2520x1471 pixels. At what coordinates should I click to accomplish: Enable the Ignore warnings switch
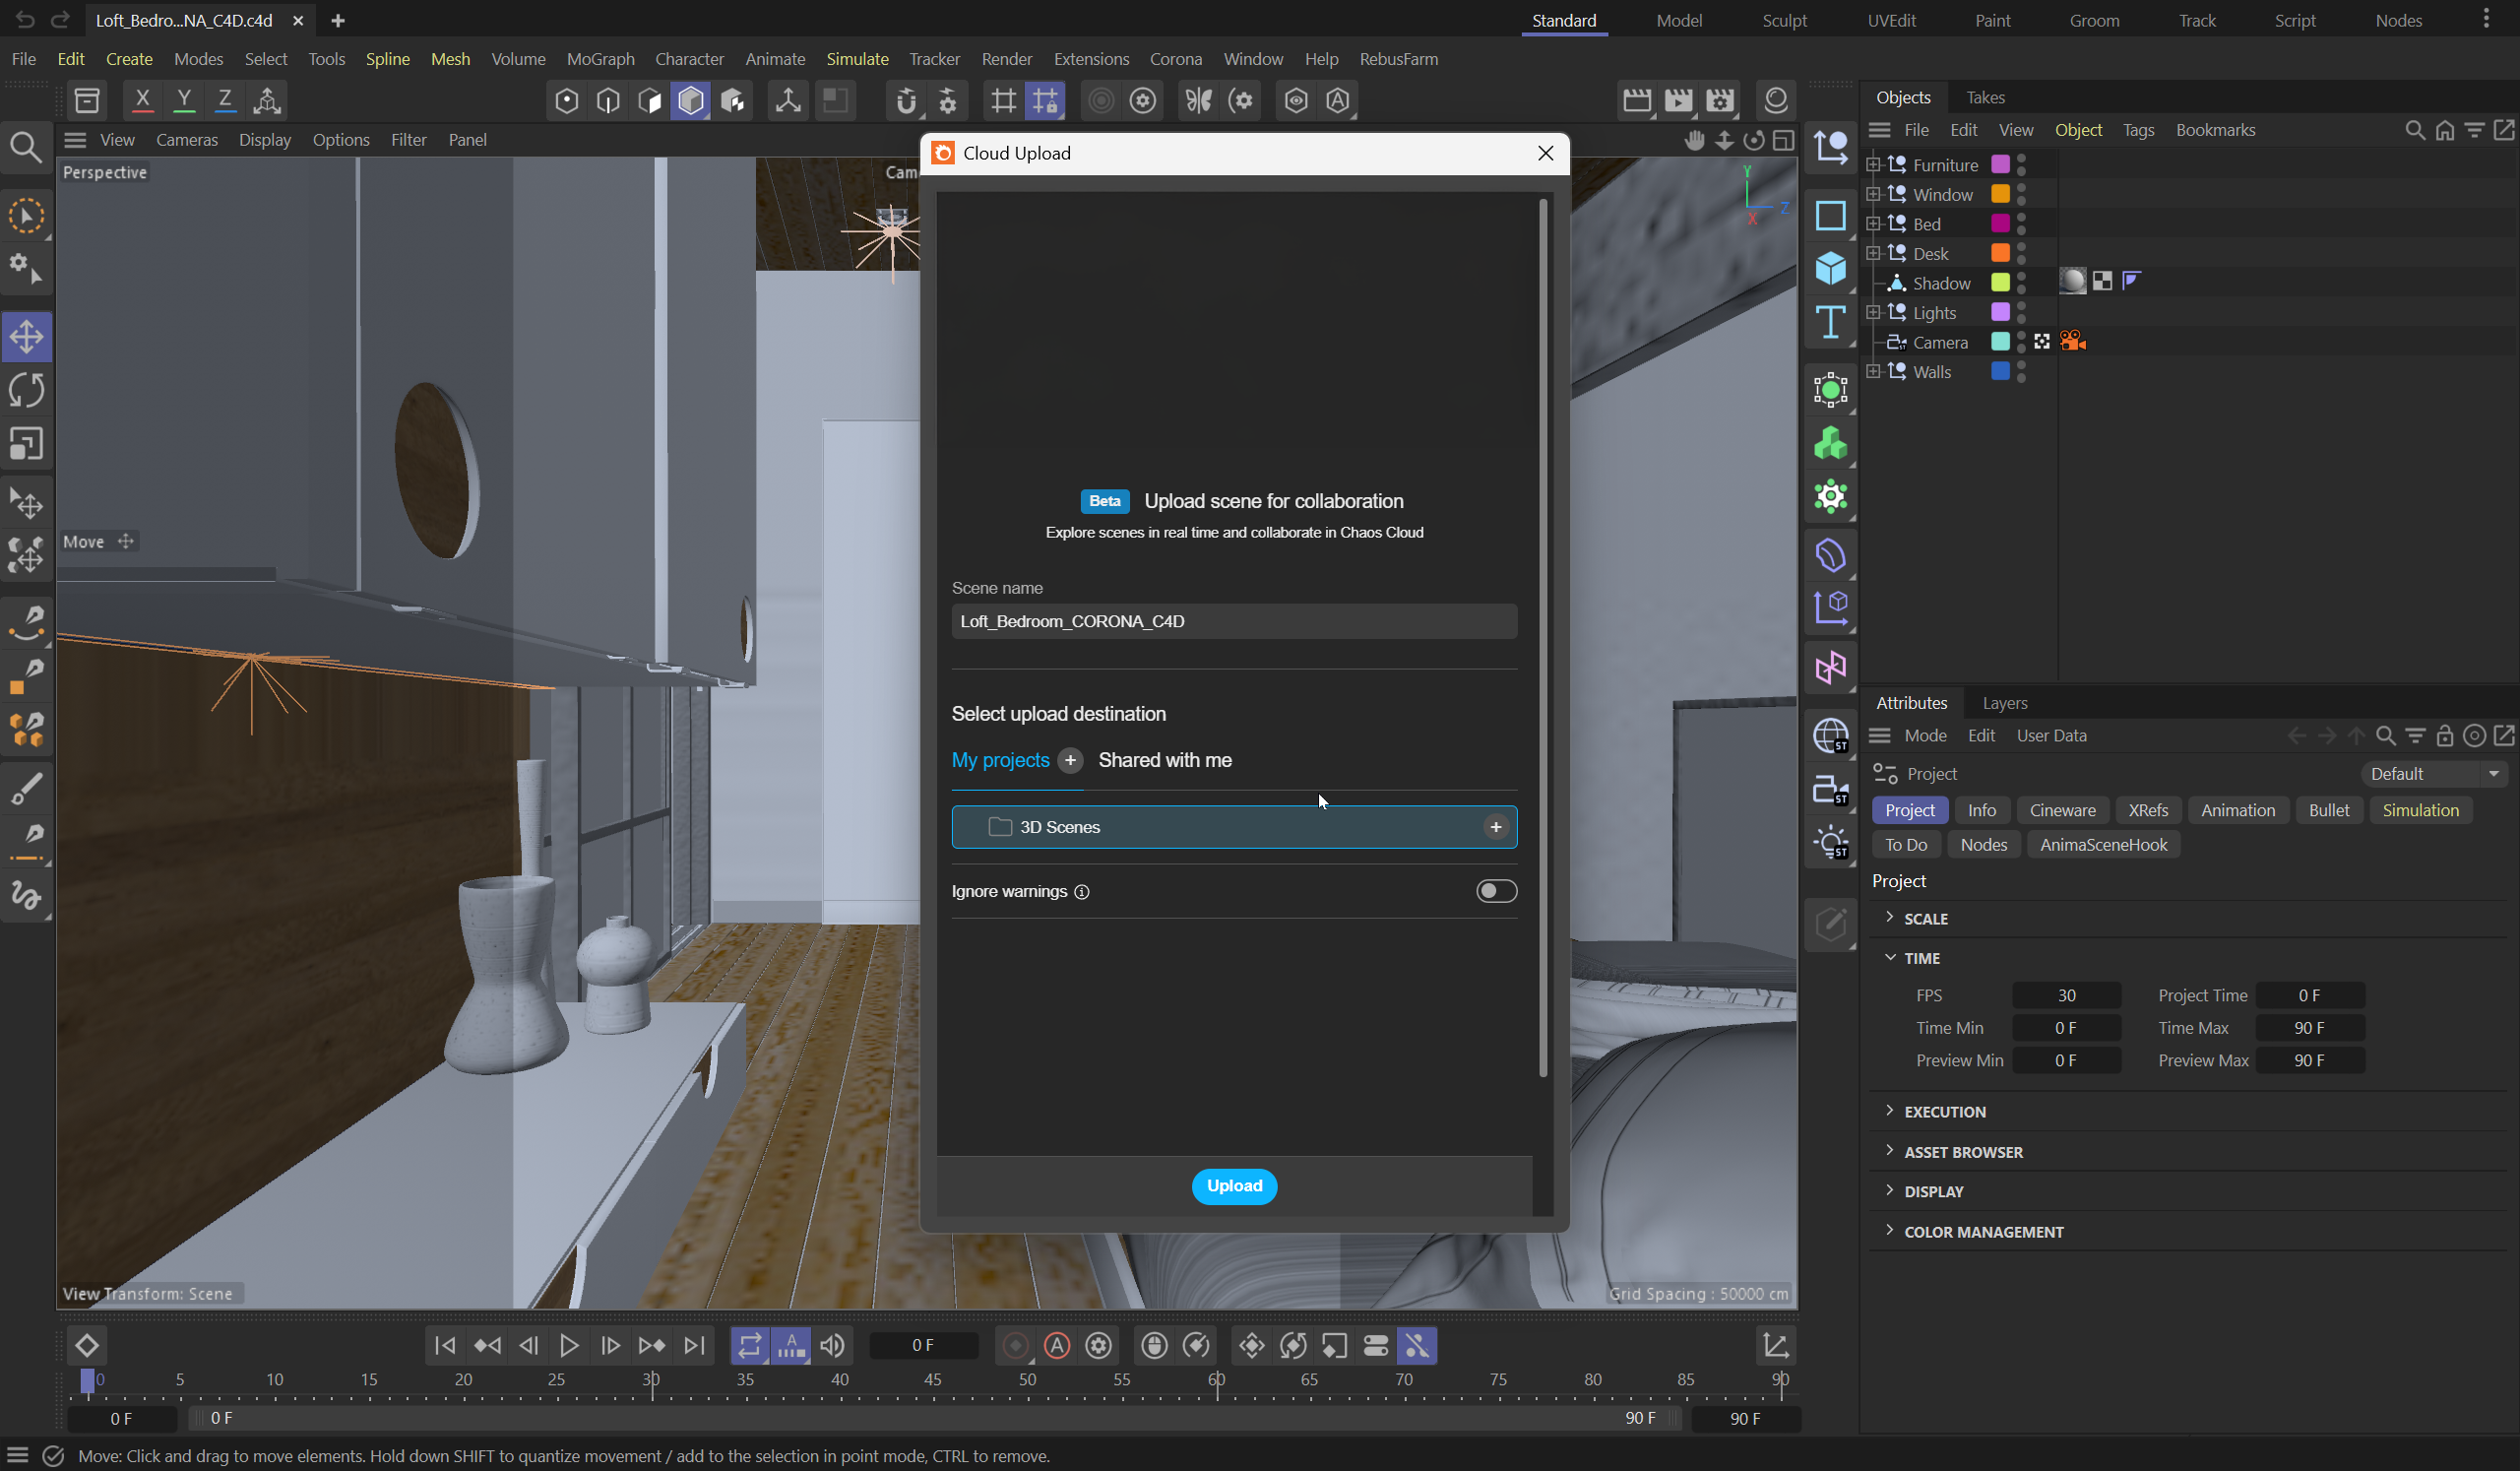1496,891
